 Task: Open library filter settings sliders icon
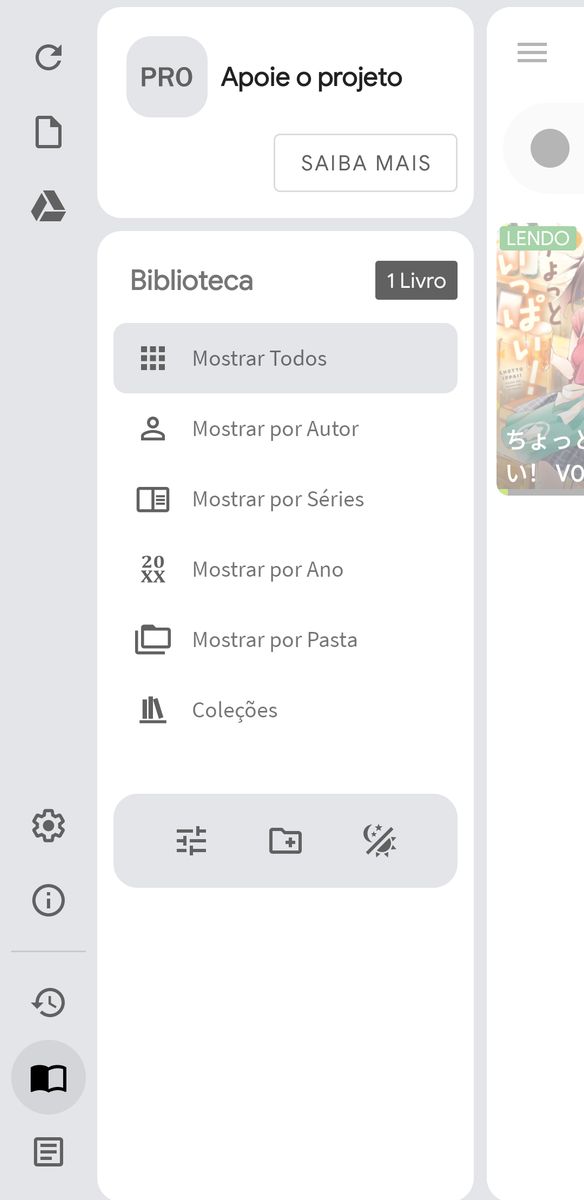coord(191,841)
